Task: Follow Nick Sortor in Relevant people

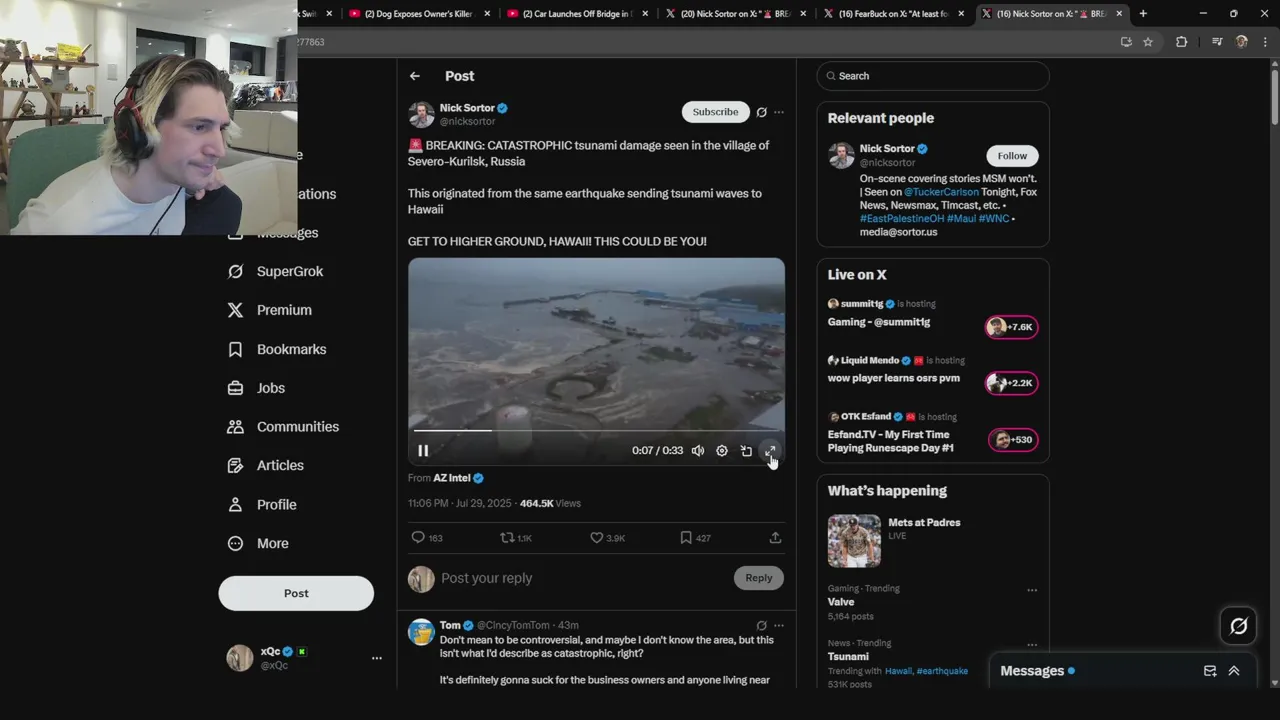Action: pyautogui.click(x=1012, y=156)
